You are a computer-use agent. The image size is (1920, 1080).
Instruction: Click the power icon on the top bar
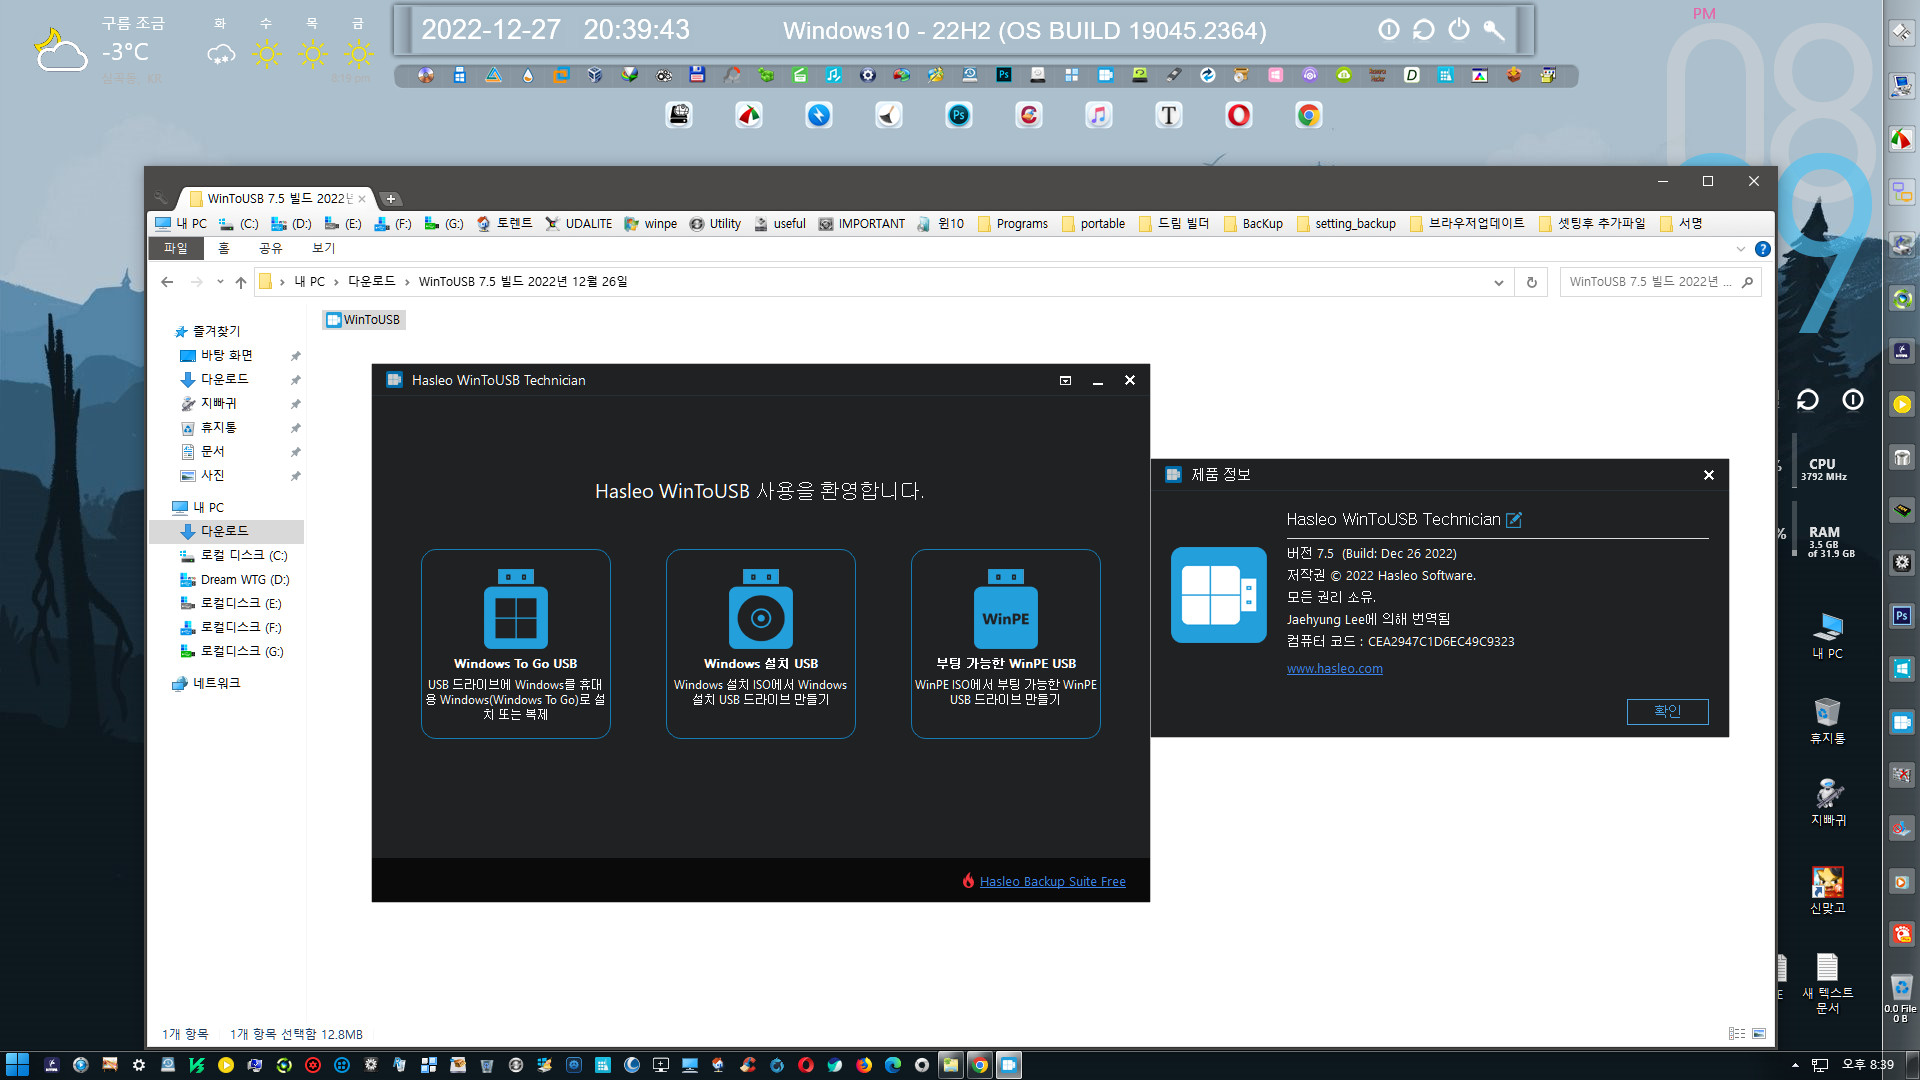[x=1459, y=30]
